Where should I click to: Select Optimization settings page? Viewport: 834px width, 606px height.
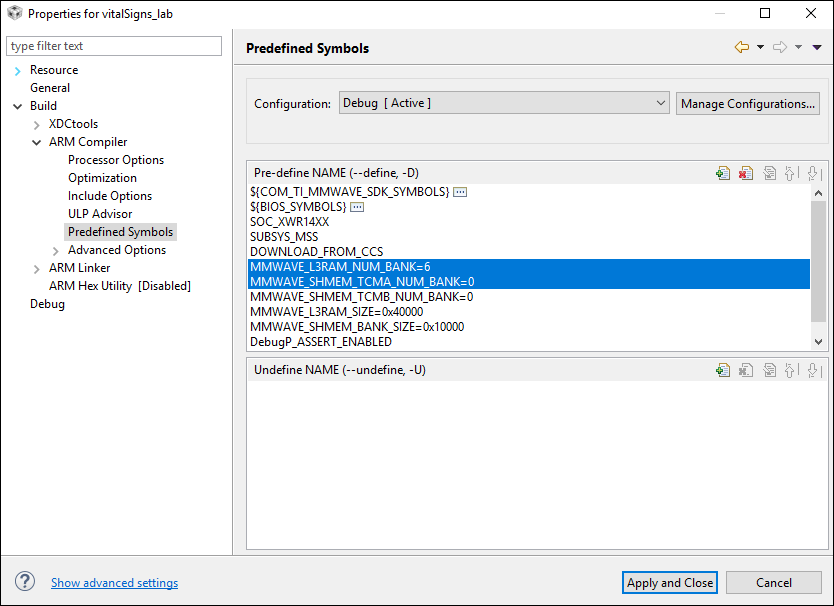coord(102,178)
